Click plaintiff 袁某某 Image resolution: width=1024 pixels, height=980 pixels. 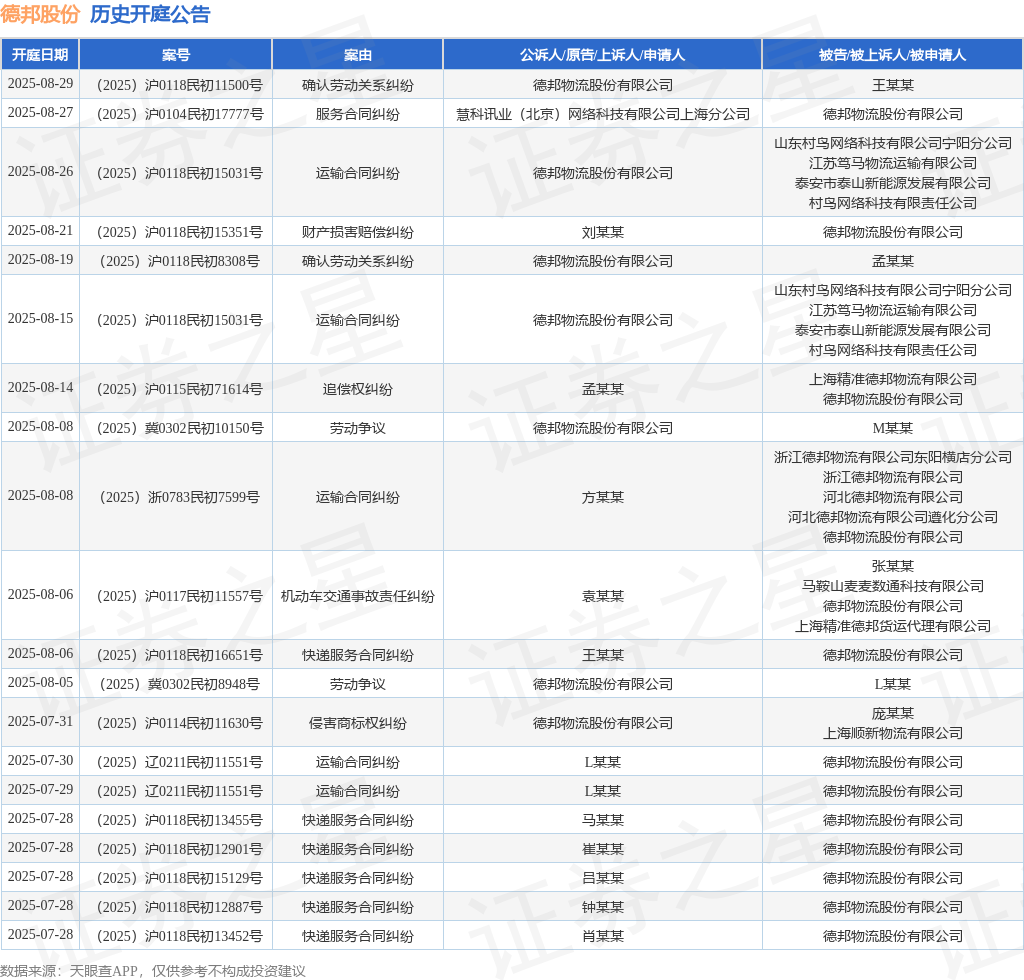click(602, 596)
